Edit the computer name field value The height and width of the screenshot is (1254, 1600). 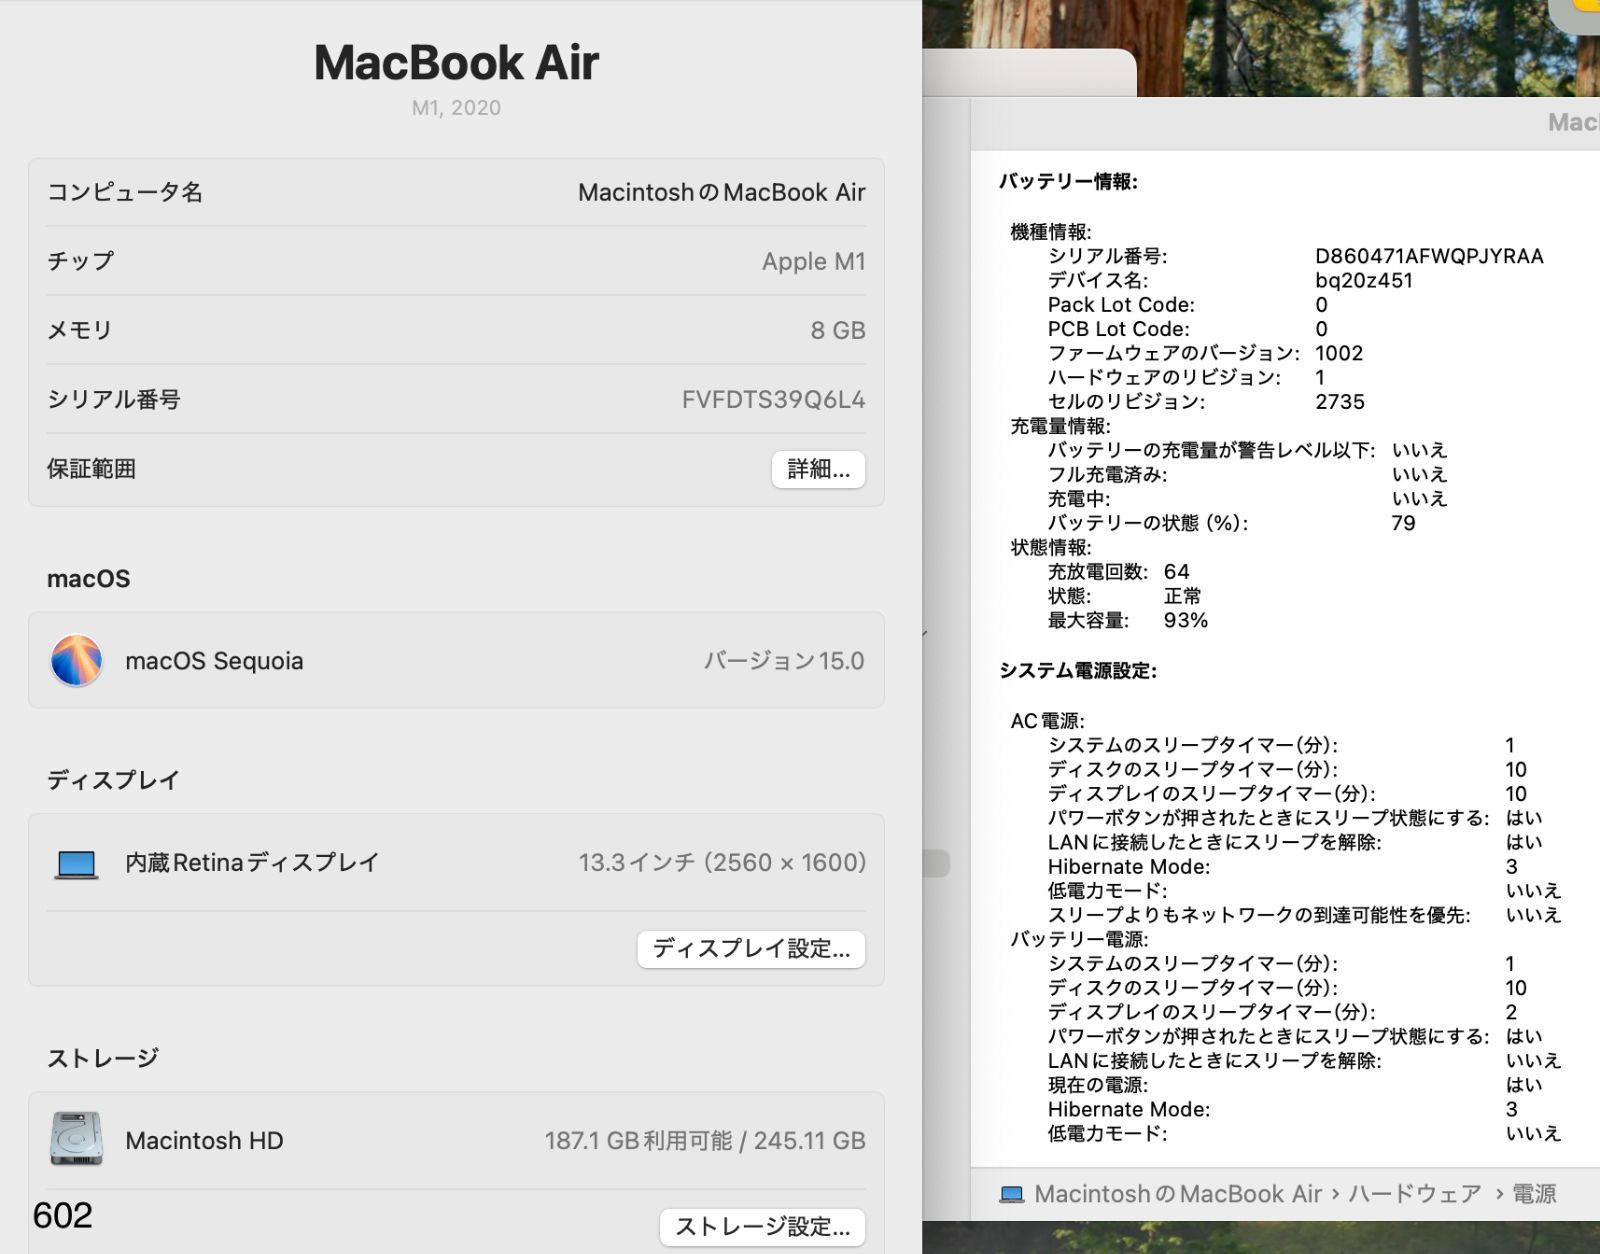point(721,192)
